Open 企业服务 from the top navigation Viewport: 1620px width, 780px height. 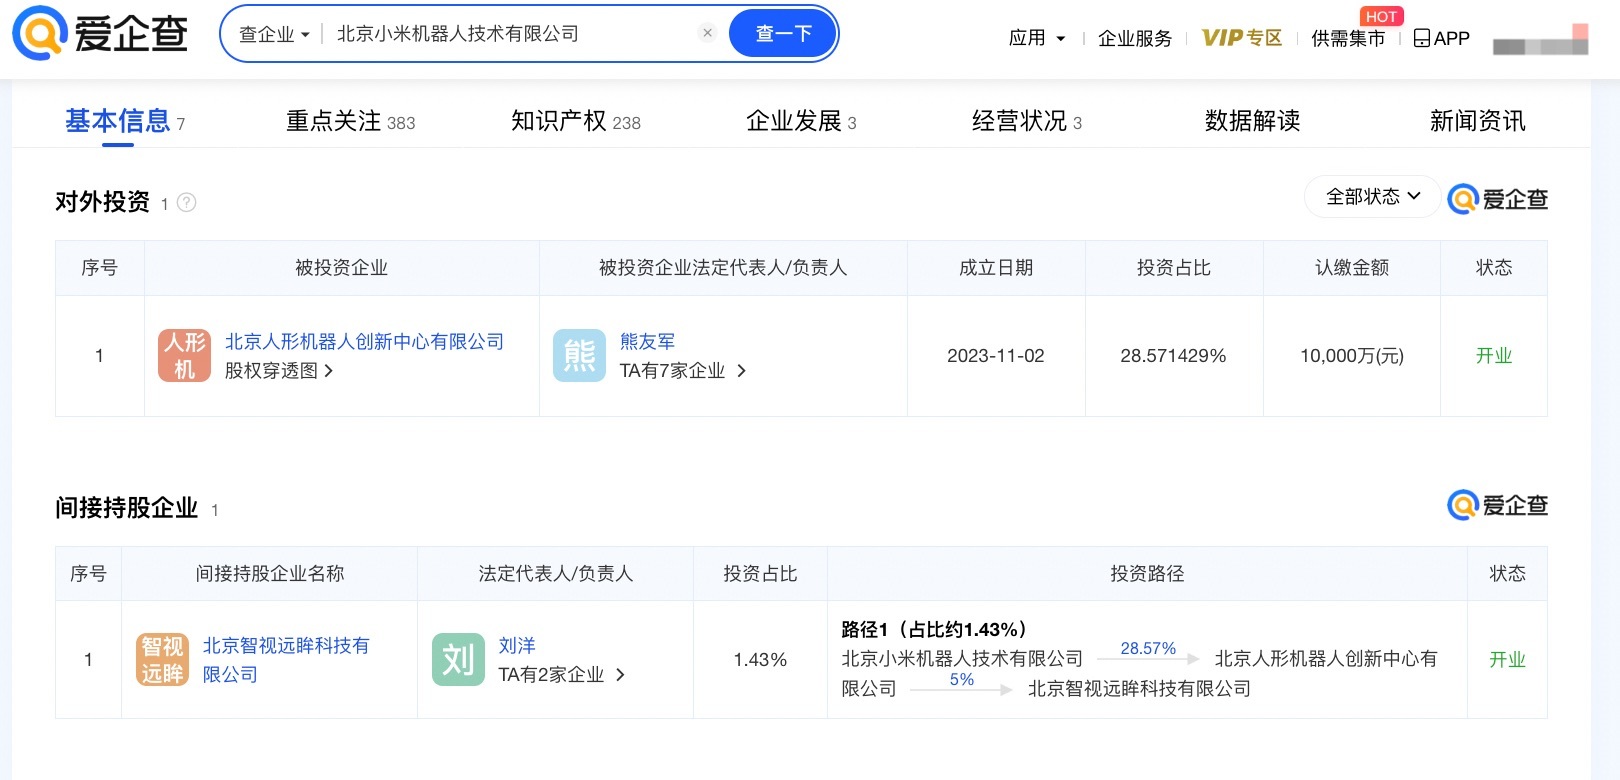pyautogui.click(x=1135, y=38)
